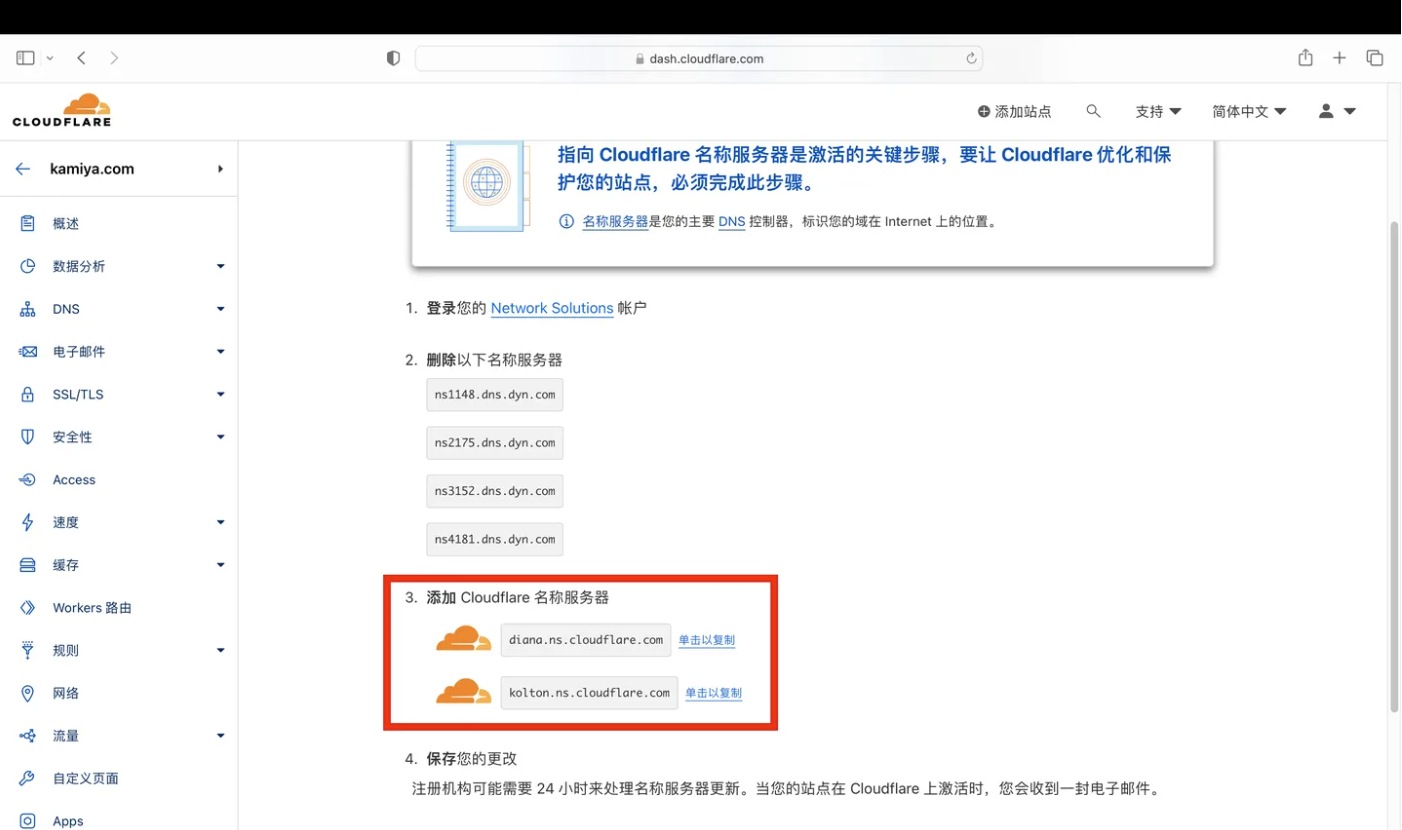
Task: Select Access in the sidebar
Action: tap(74, 479)
